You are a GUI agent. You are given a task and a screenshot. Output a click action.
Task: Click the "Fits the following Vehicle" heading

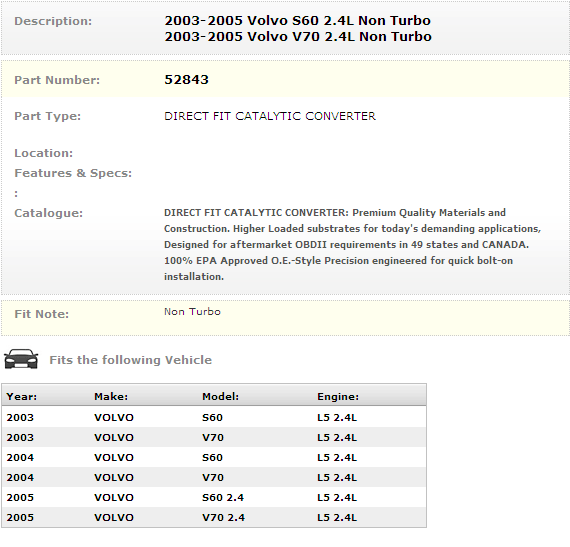tap(131, 360)
